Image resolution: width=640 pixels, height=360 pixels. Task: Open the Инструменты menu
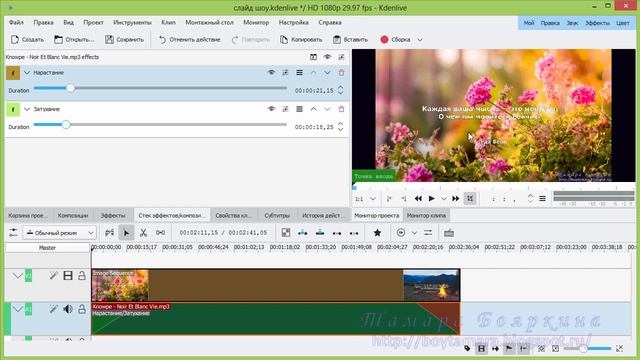pyautogui.click(x=132, y=22)
